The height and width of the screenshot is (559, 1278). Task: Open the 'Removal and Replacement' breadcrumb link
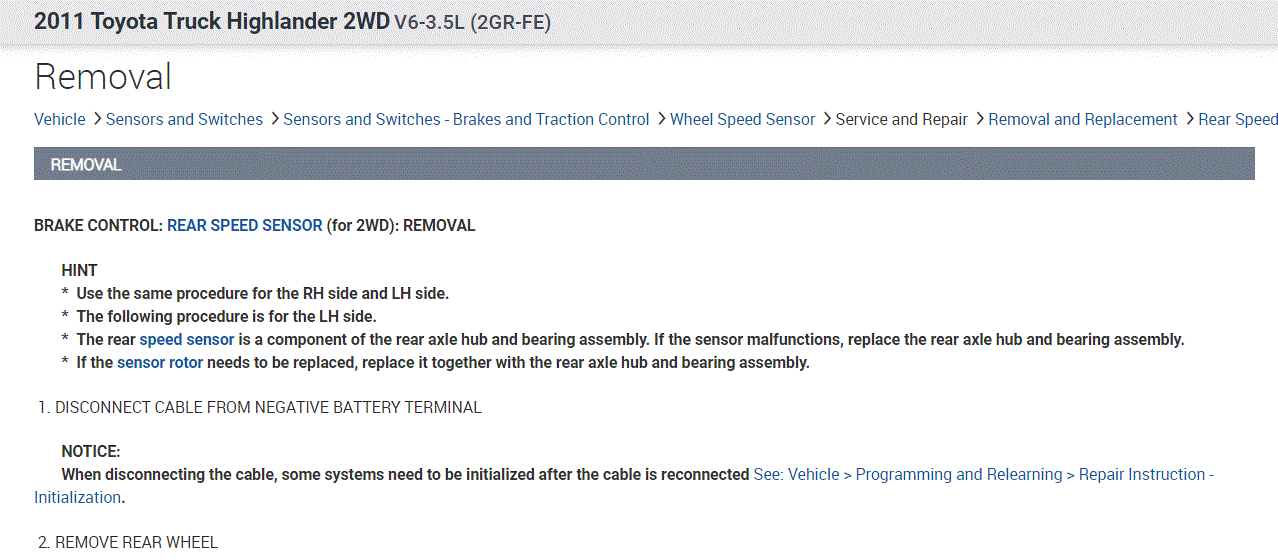pyautogui.click(x=1082, y=119)
